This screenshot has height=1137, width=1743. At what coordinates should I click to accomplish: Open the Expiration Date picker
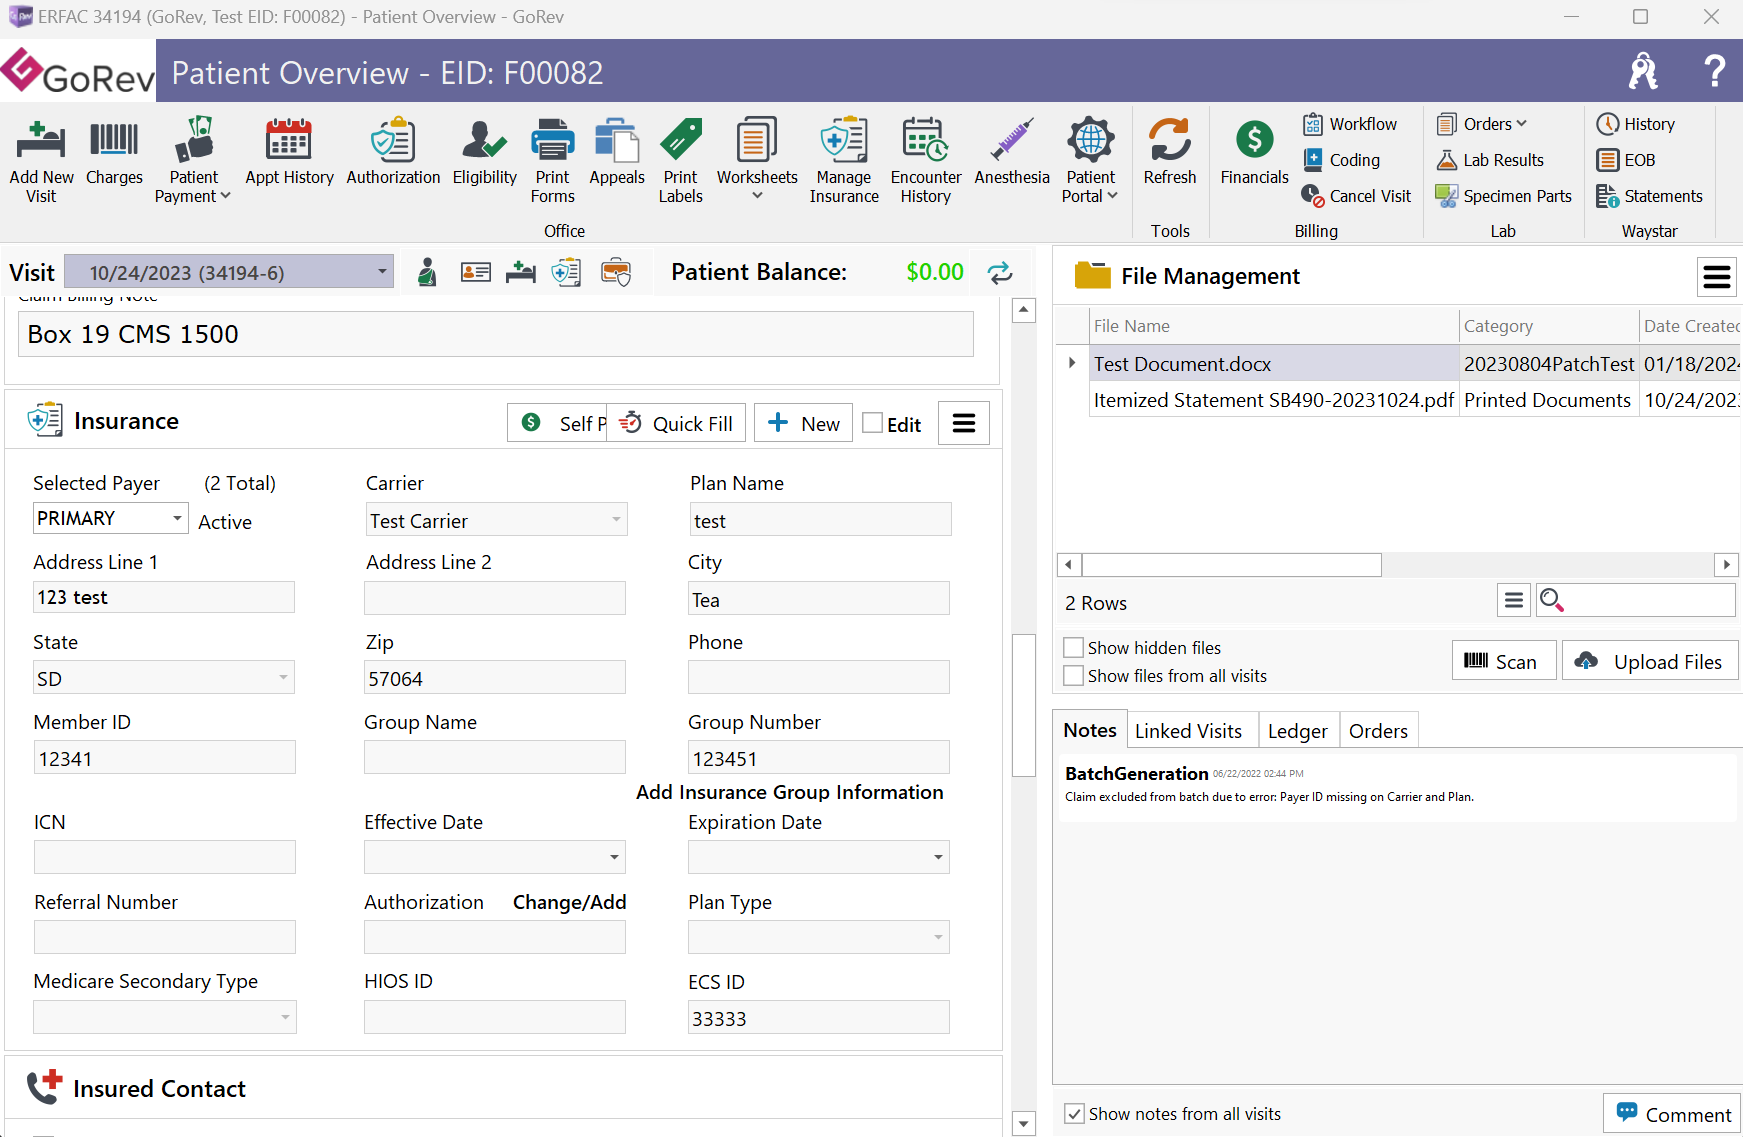tap(937, 857)
